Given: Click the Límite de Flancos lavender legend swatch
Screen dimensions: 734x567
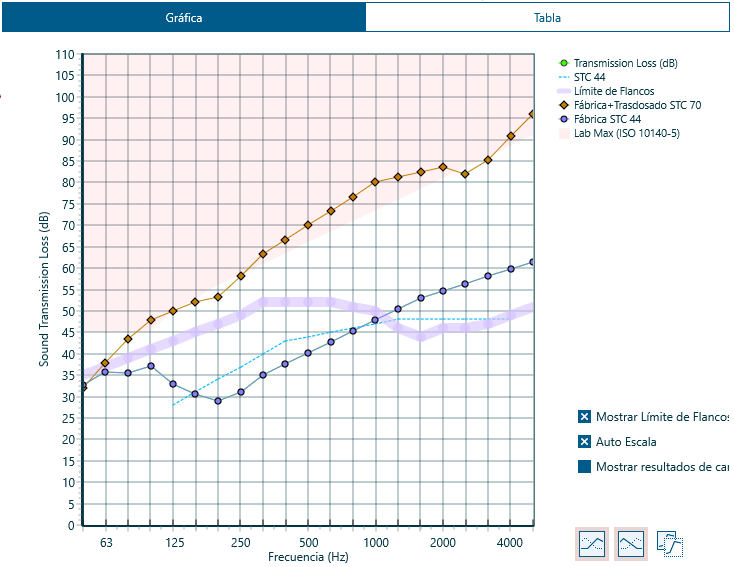Looking at the screenshot, I should tap(563, 91).
